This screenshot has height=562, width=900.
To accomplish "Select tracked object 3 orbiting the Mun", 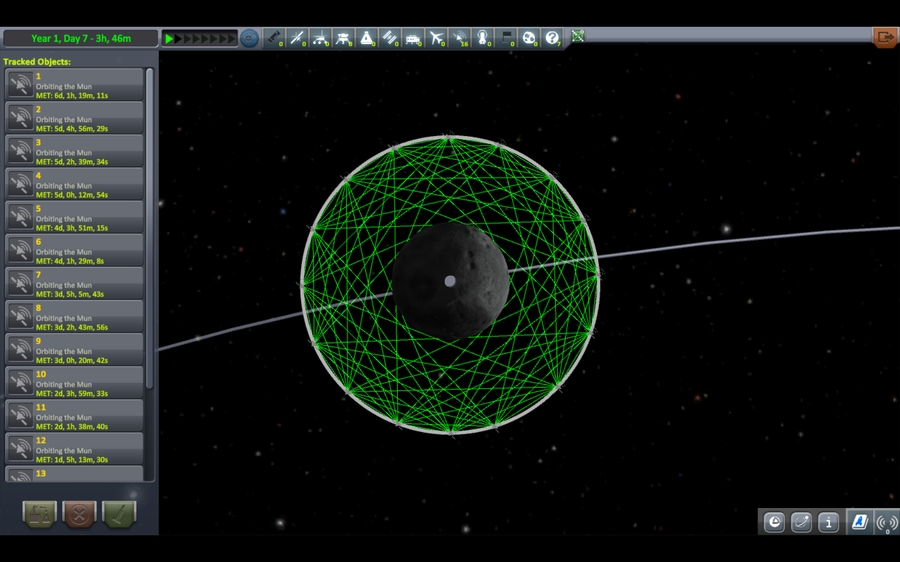I will (x=74, y=151).
